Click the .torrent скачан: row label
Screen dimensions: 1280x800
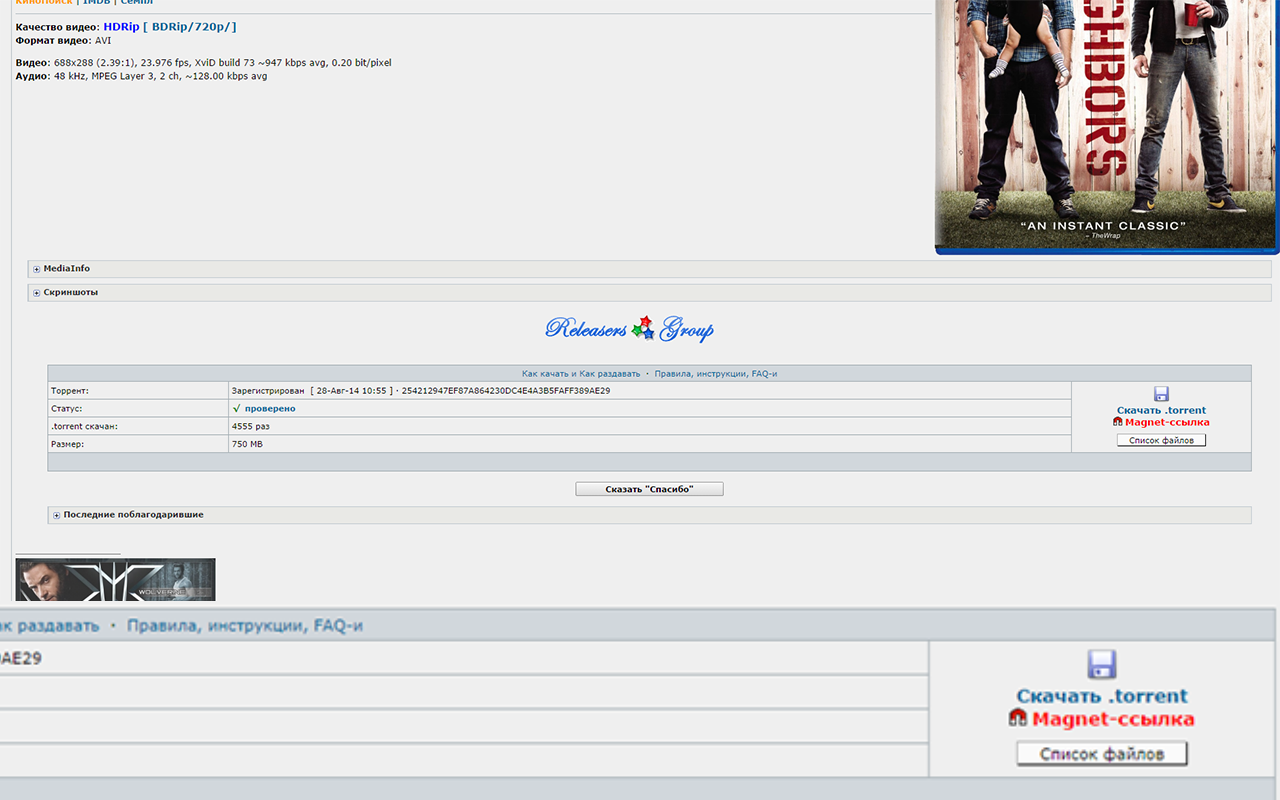point(84,426)
